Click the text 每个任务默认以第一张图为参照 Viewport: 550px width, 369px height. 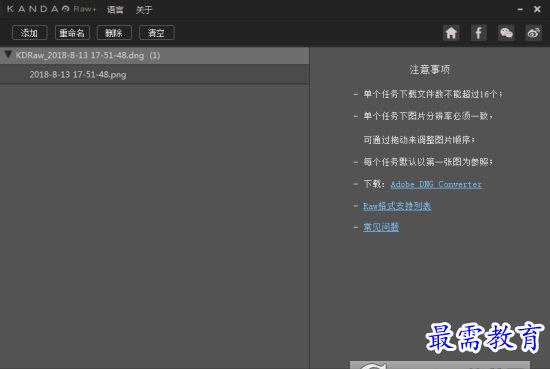(428, 162)
